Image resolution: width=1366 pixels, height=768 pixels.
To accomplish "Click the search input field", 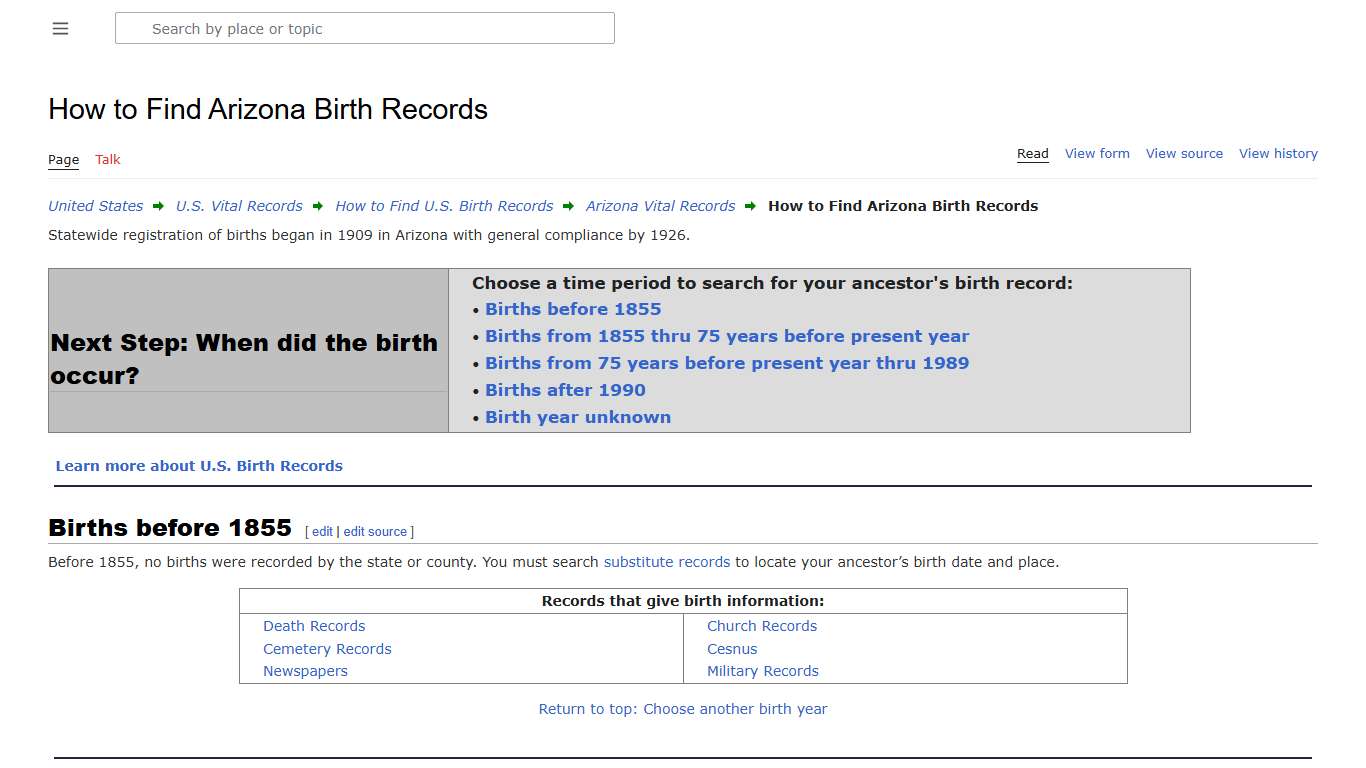I will point(364,28).
